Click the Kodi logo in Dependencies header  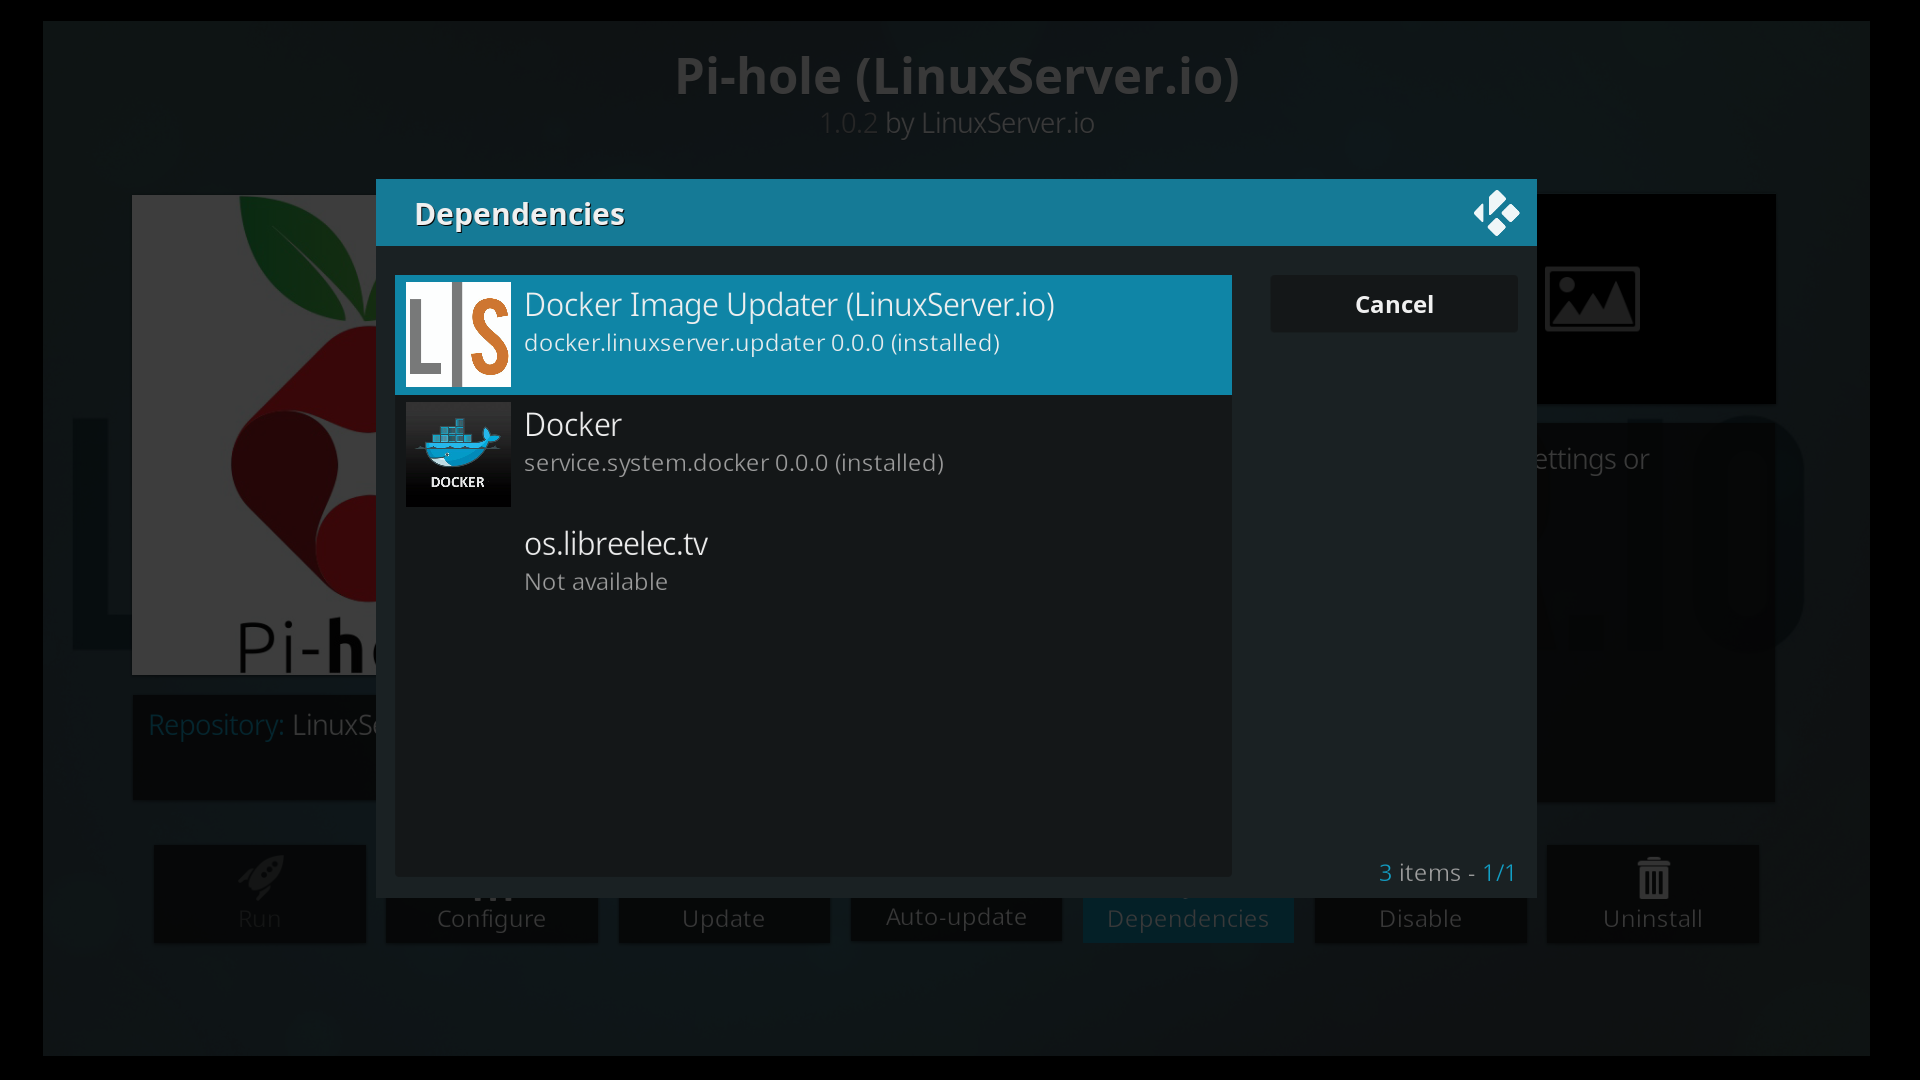coord(1496,213)
